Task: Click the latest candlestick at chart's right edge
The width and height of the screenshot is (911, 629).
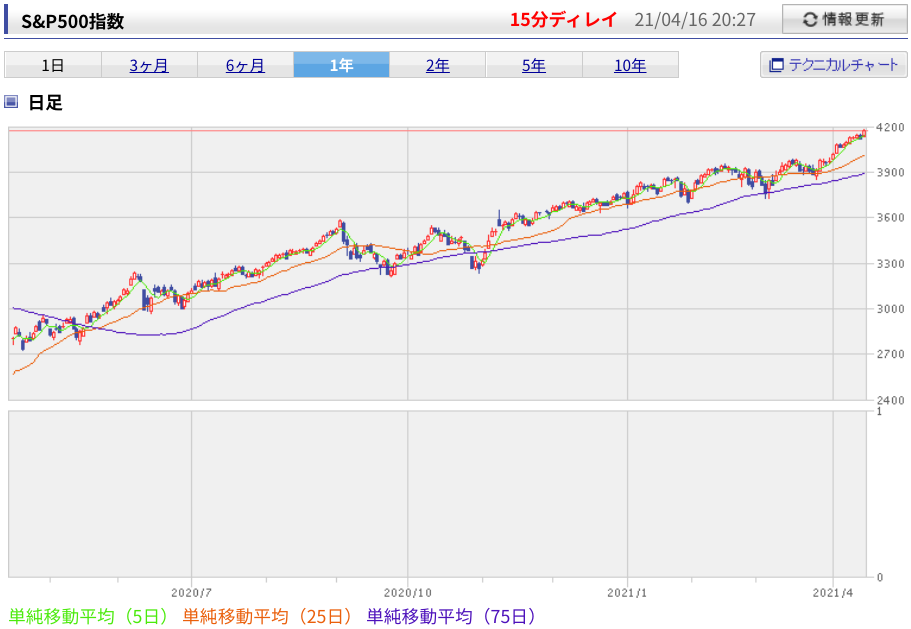Action: pyautogui.click(x=864, y=134)
